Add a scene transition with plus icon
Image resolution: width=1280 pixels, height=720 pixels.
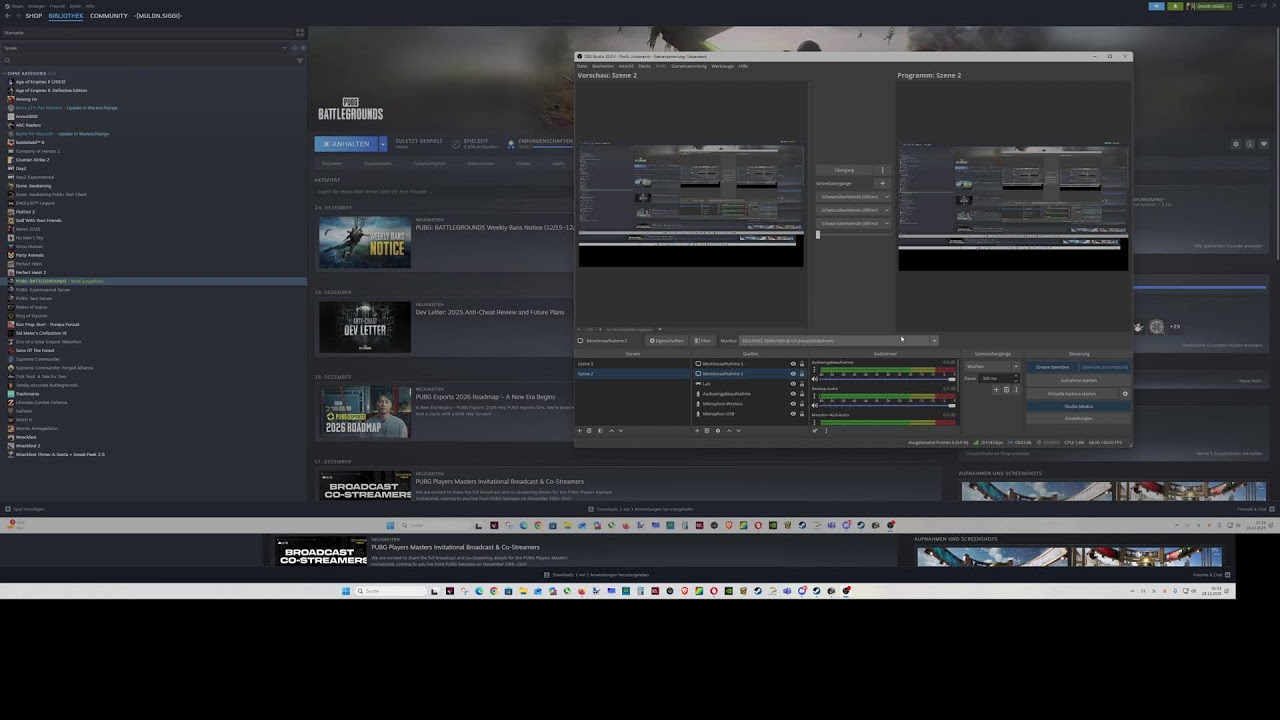pyautogui.click(x=996, y=390)
